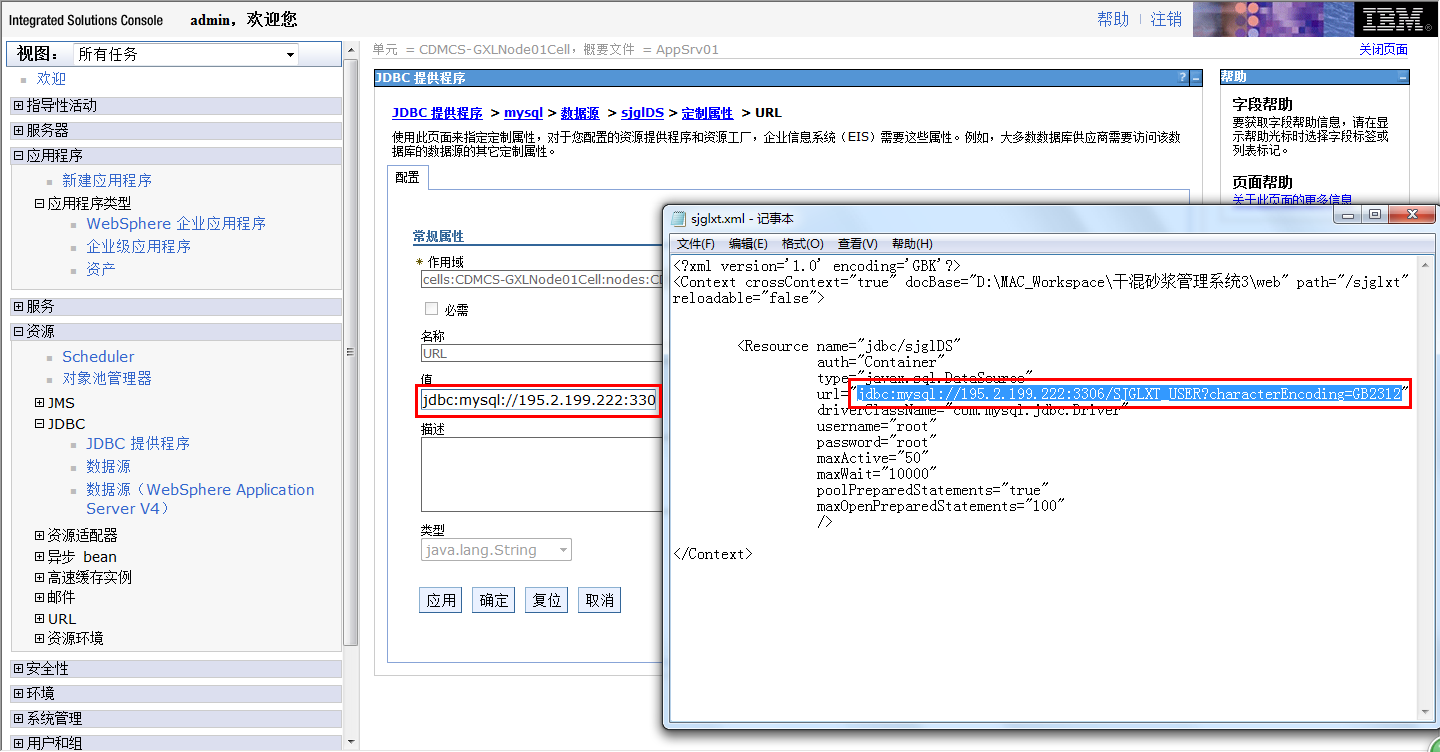Collapse the 资源 section
This screenshot has width=1440, height=752.
coord(19,331)
